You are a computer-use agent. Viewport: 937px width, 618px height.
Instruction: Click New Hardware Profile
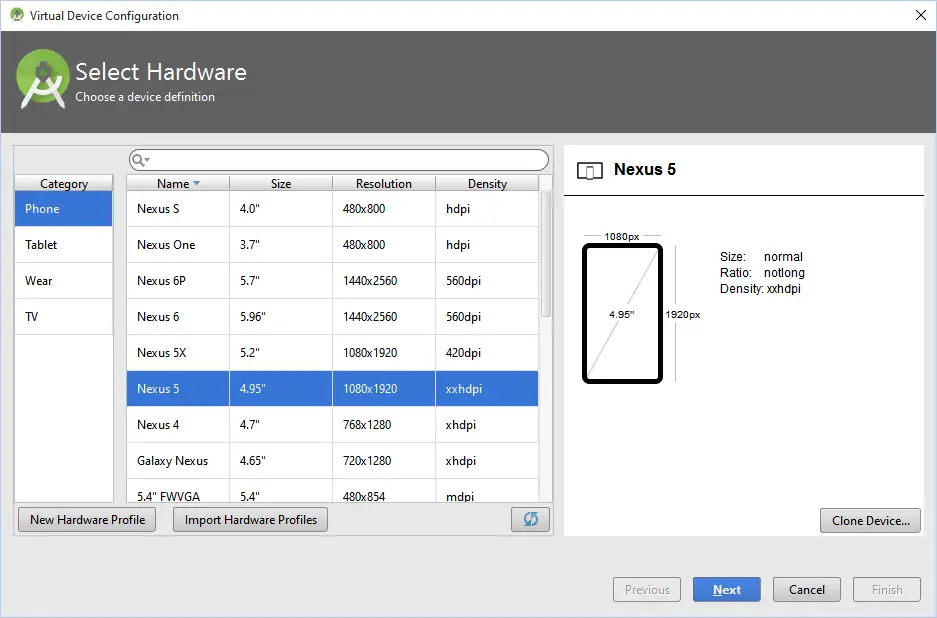pos(86,519)
